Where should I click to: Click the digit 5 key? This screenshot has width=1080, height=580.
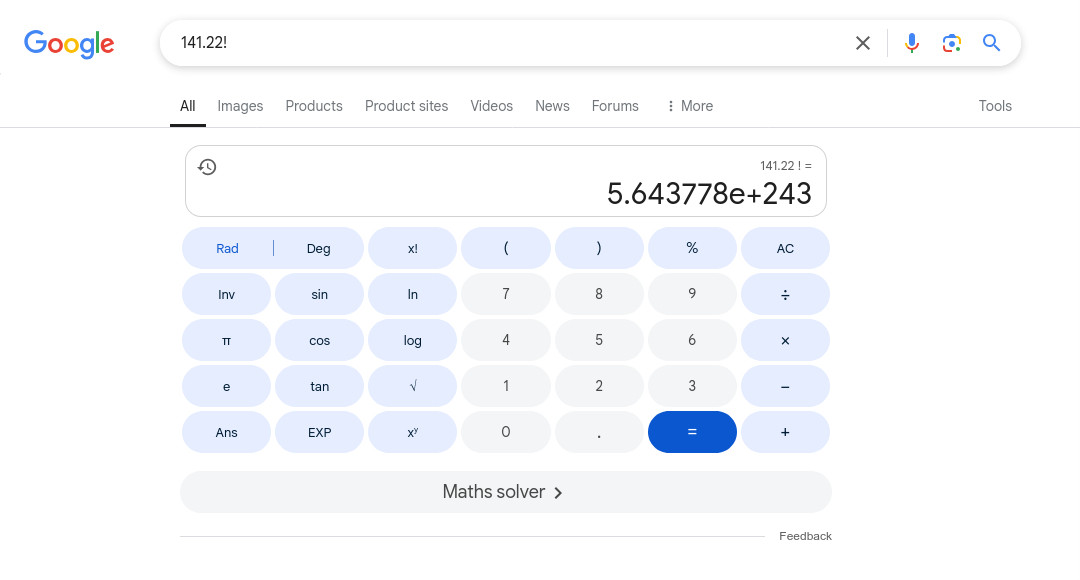click(599, 340)
